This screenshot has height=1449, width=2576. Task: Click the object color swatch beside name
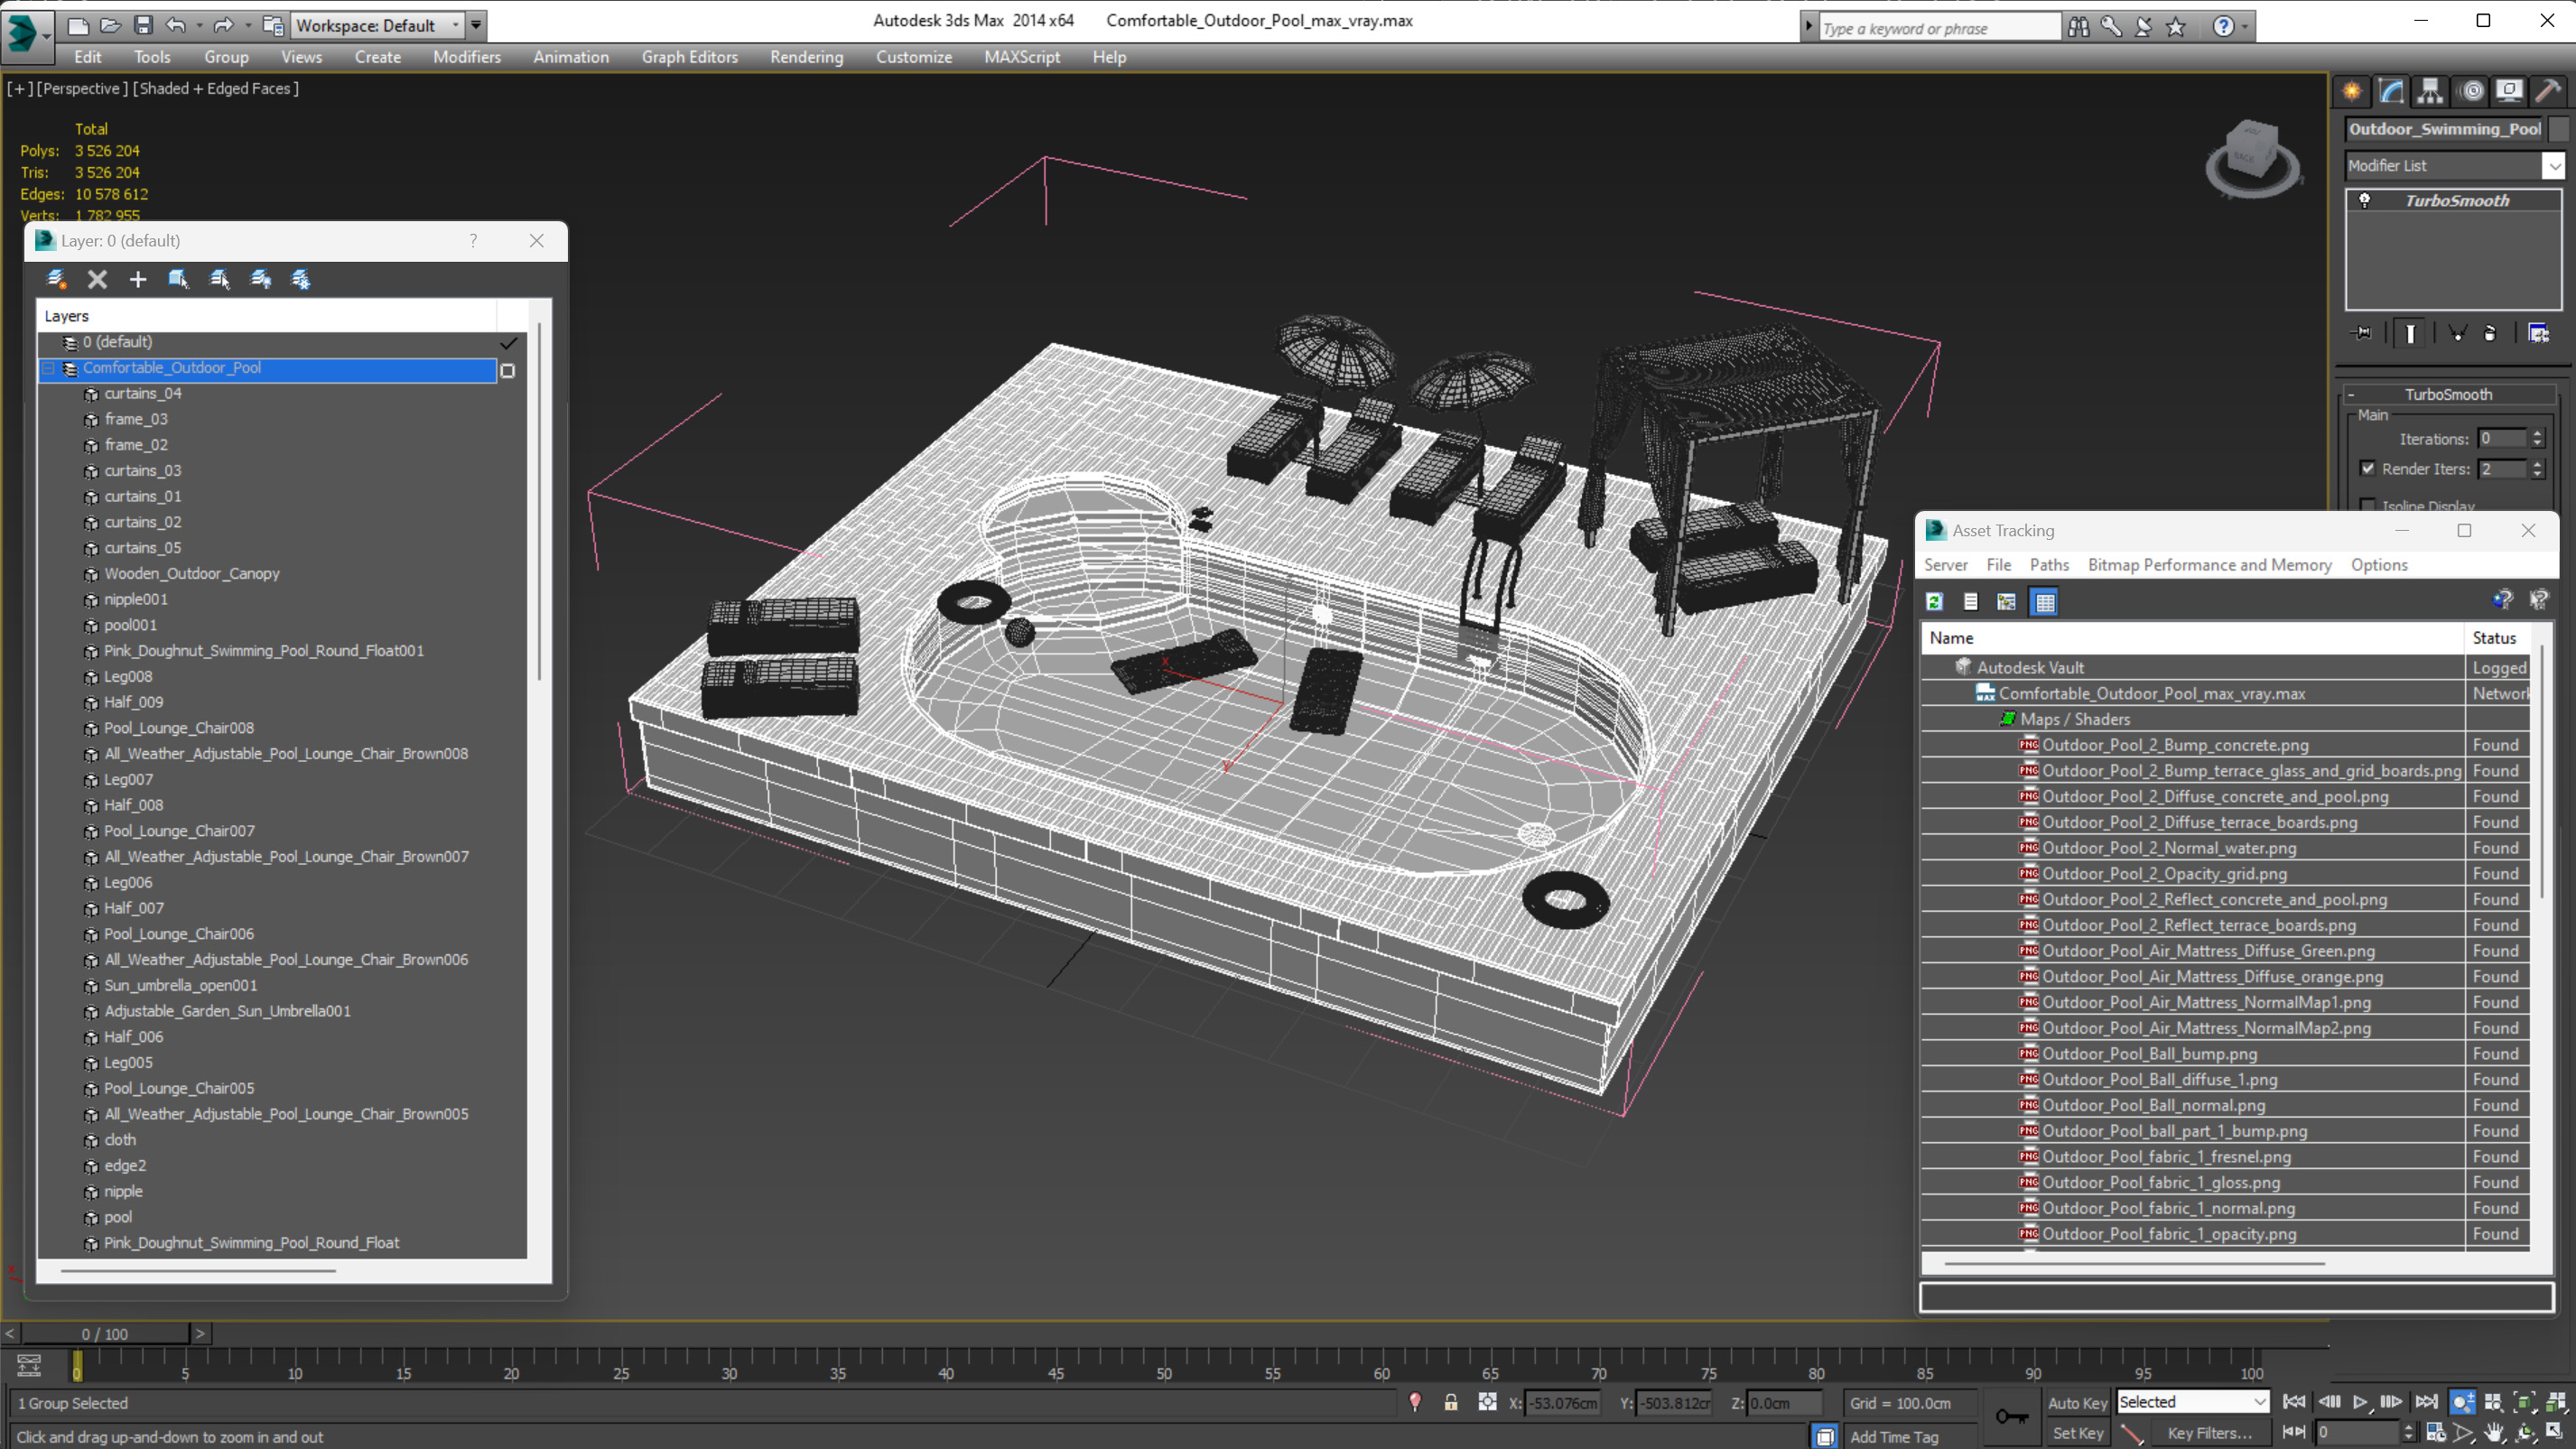click(2559, 129)
